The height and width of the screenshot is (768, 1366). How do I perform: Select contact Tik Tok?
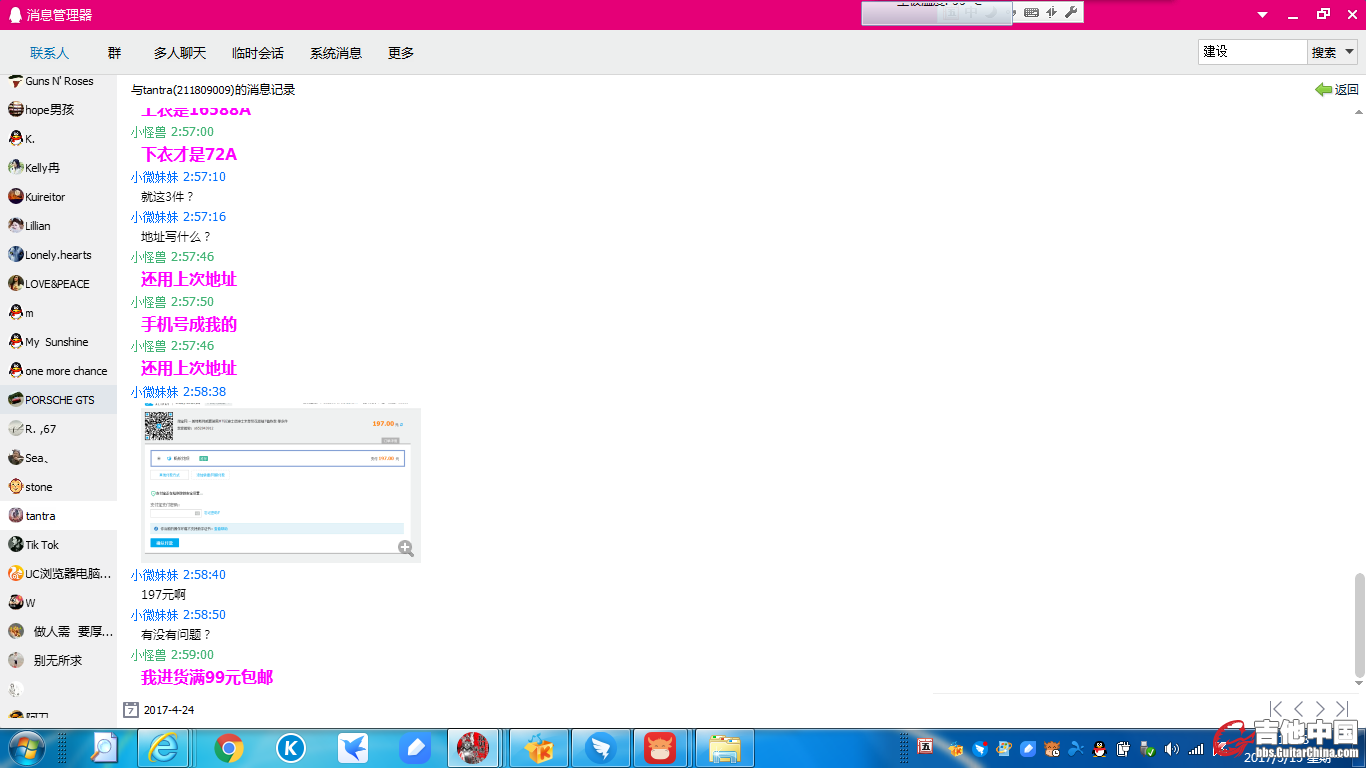click(58, 545)
